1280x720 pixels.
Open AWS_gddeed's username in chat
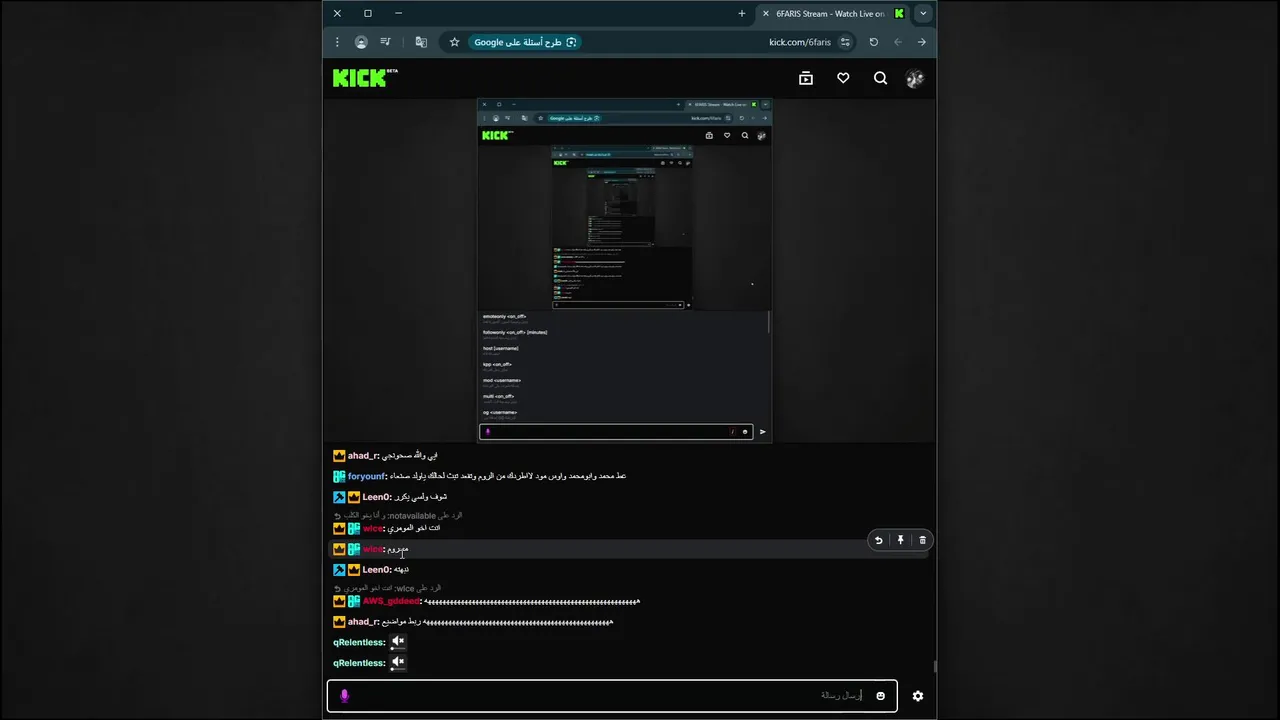click(391, 601)
